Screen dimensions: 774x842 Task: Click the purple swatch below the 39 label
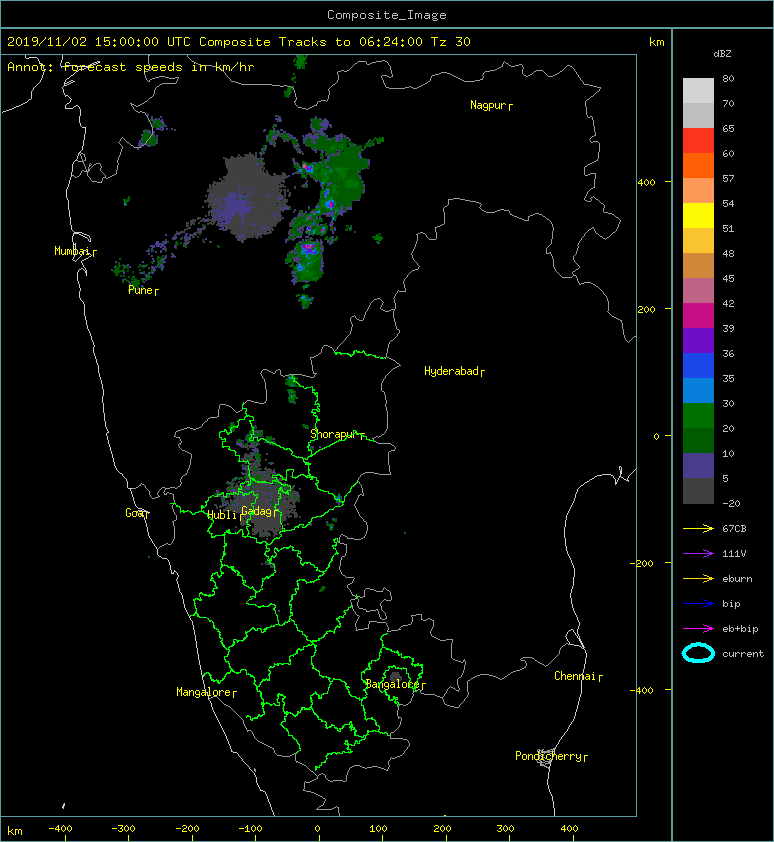pos(698,340)
